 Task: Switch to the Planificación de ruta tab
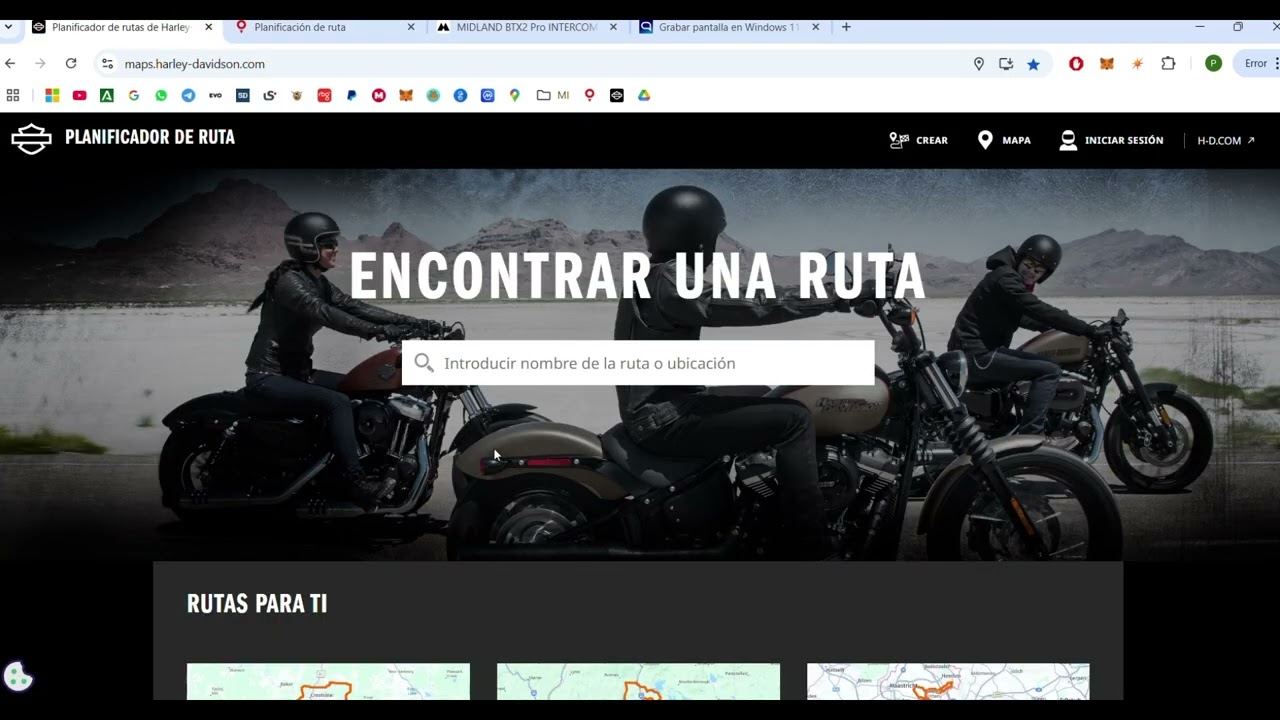[x=322, y=27]
